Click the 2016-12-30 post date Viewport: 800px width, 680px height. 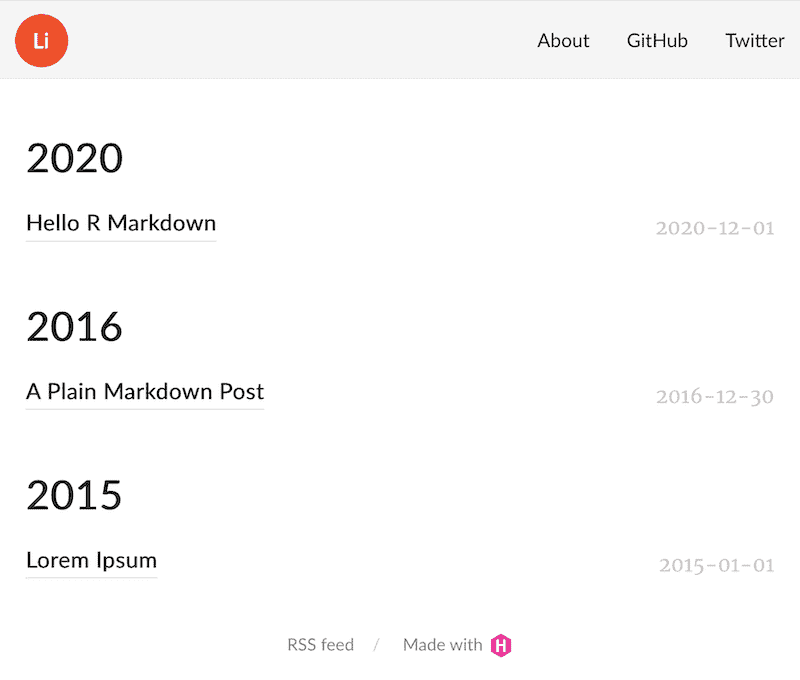pyautogui.click(x=715, y=396)
